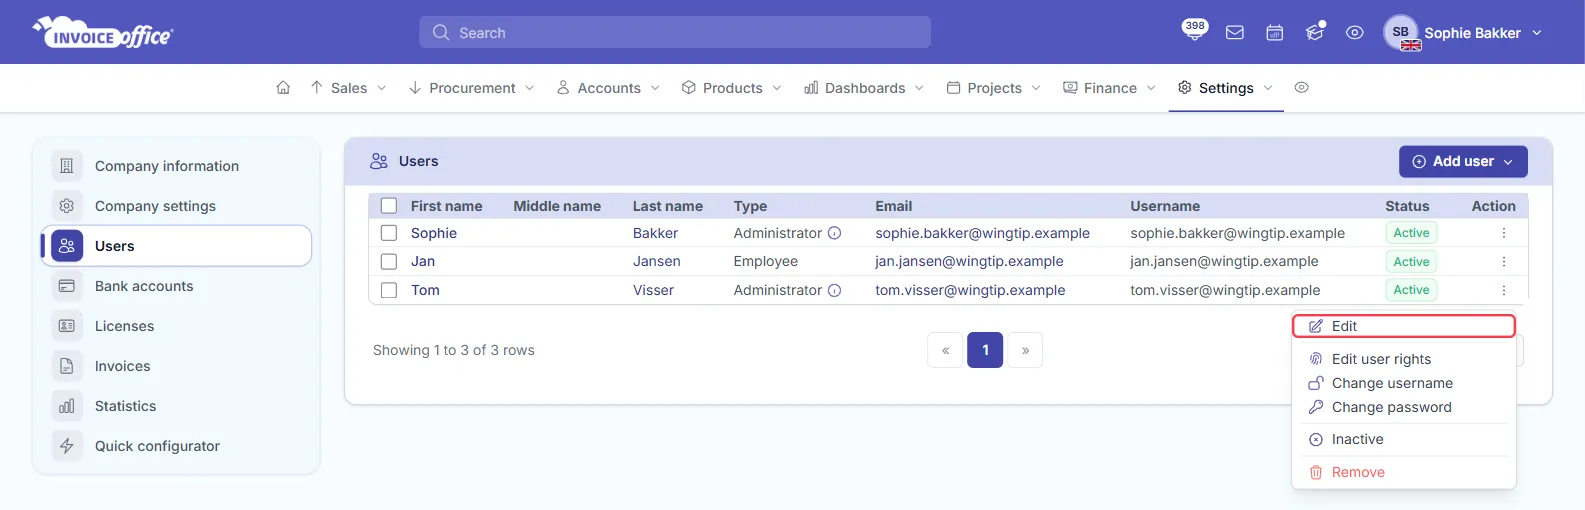Viewport: 1585px width, 510px height.
Task: Open notifications with 398 badge
Action: (x=1194, y=30)
